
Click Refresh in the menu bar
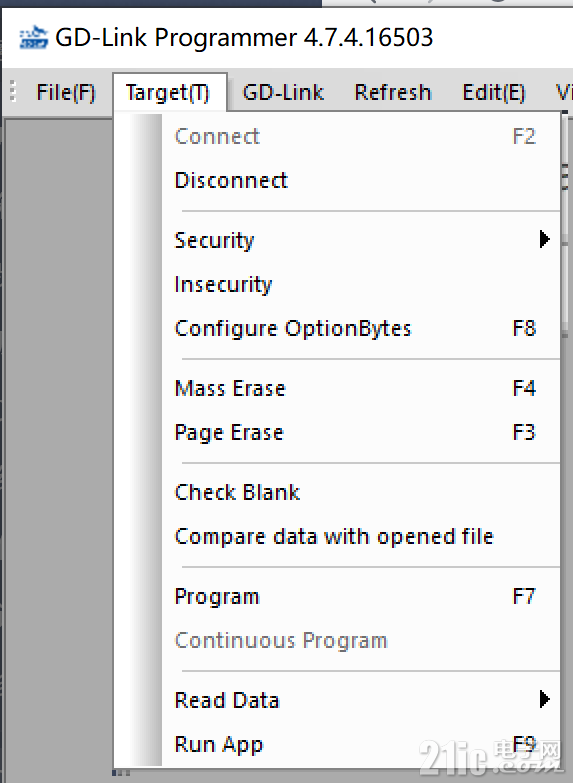coord(393,92)
